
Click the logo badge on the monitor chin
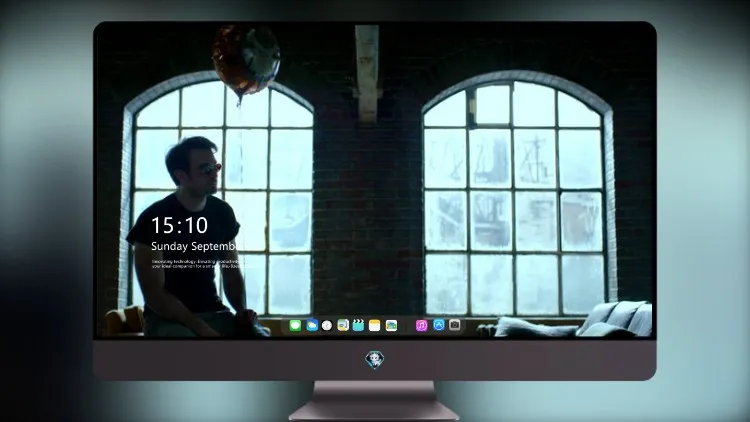click(x=375, y=360)
